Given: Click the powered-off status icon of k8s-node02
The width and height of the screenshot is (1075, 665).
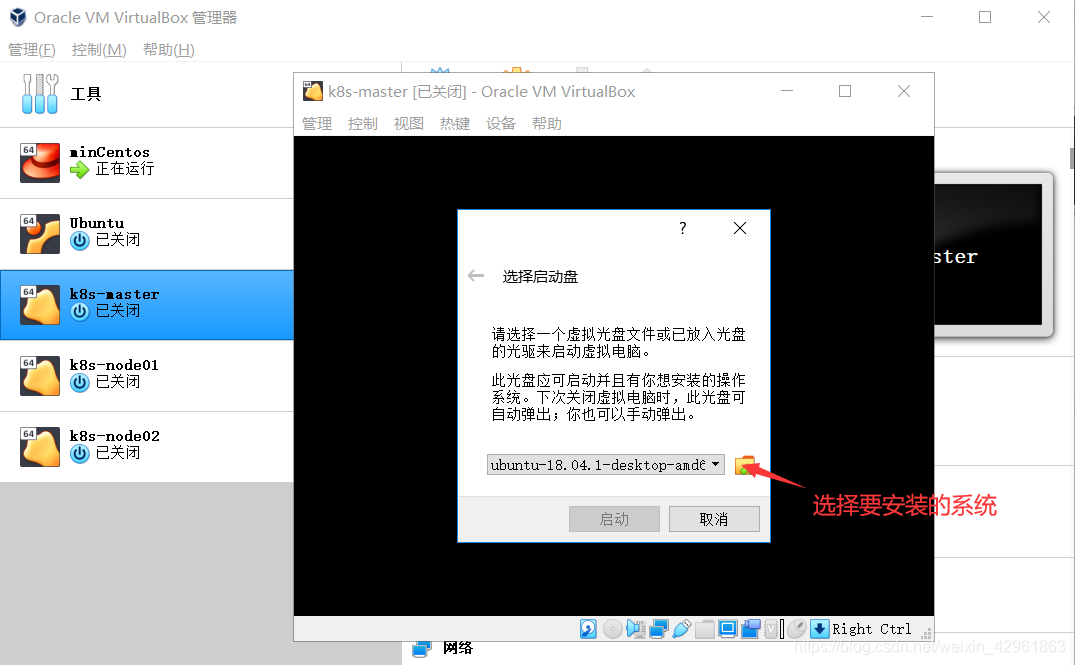Looking at the screenshot, I should tap(80, 454).
